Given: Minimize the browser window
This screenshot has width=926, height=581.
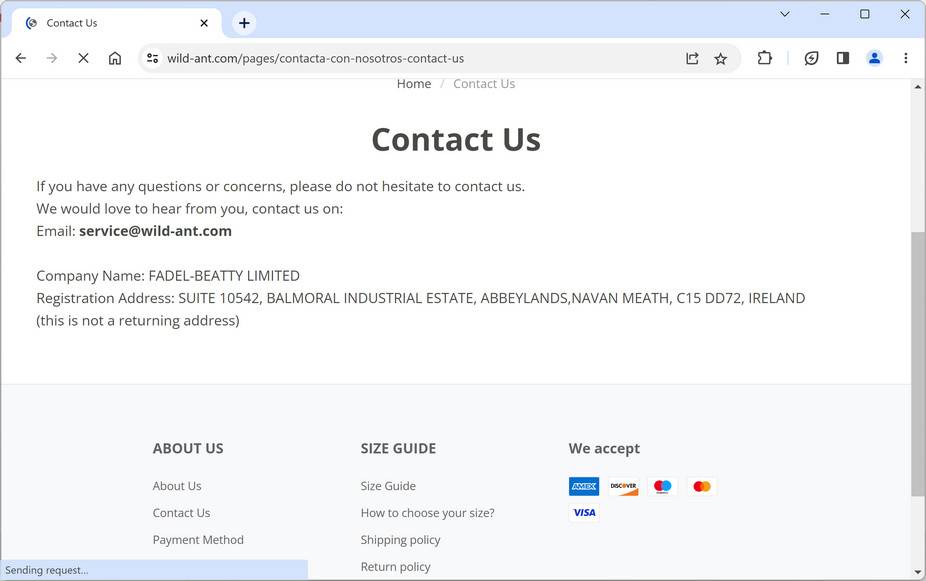Looking at the screenshot, I should [824, 14].
